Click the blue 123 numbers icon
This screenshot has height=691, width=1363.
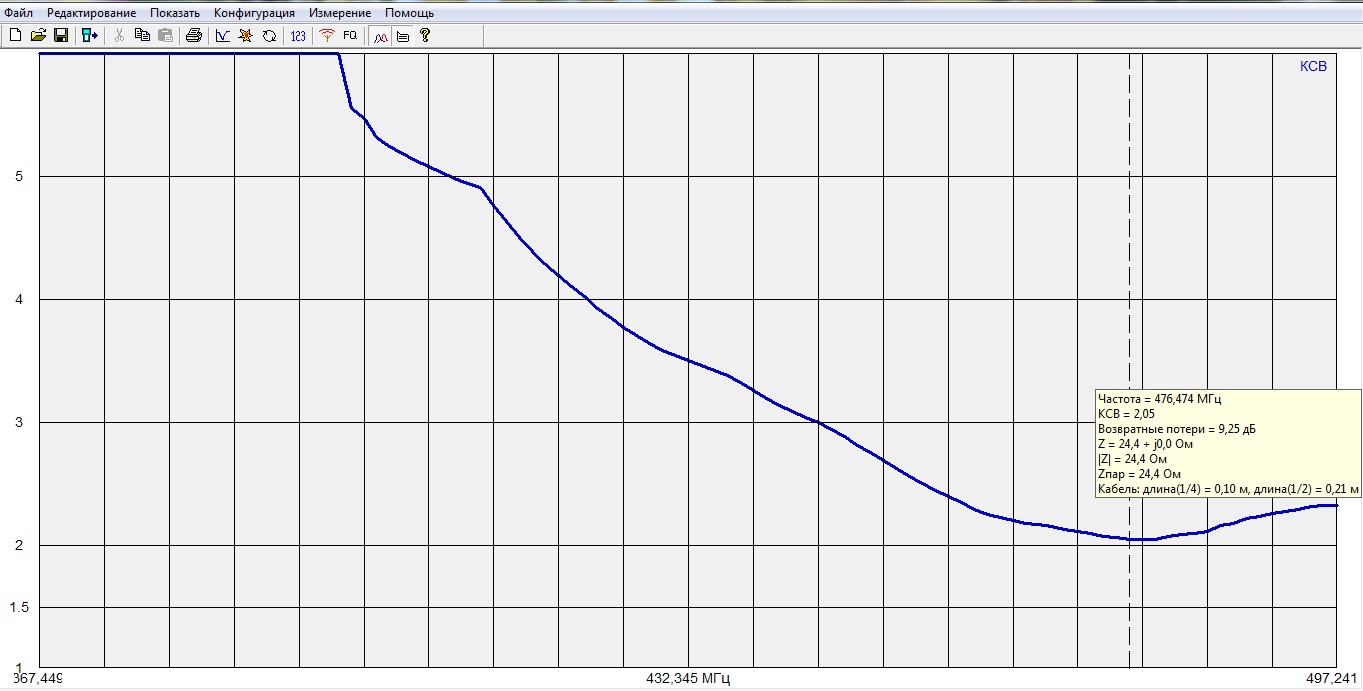click(298, 35)
